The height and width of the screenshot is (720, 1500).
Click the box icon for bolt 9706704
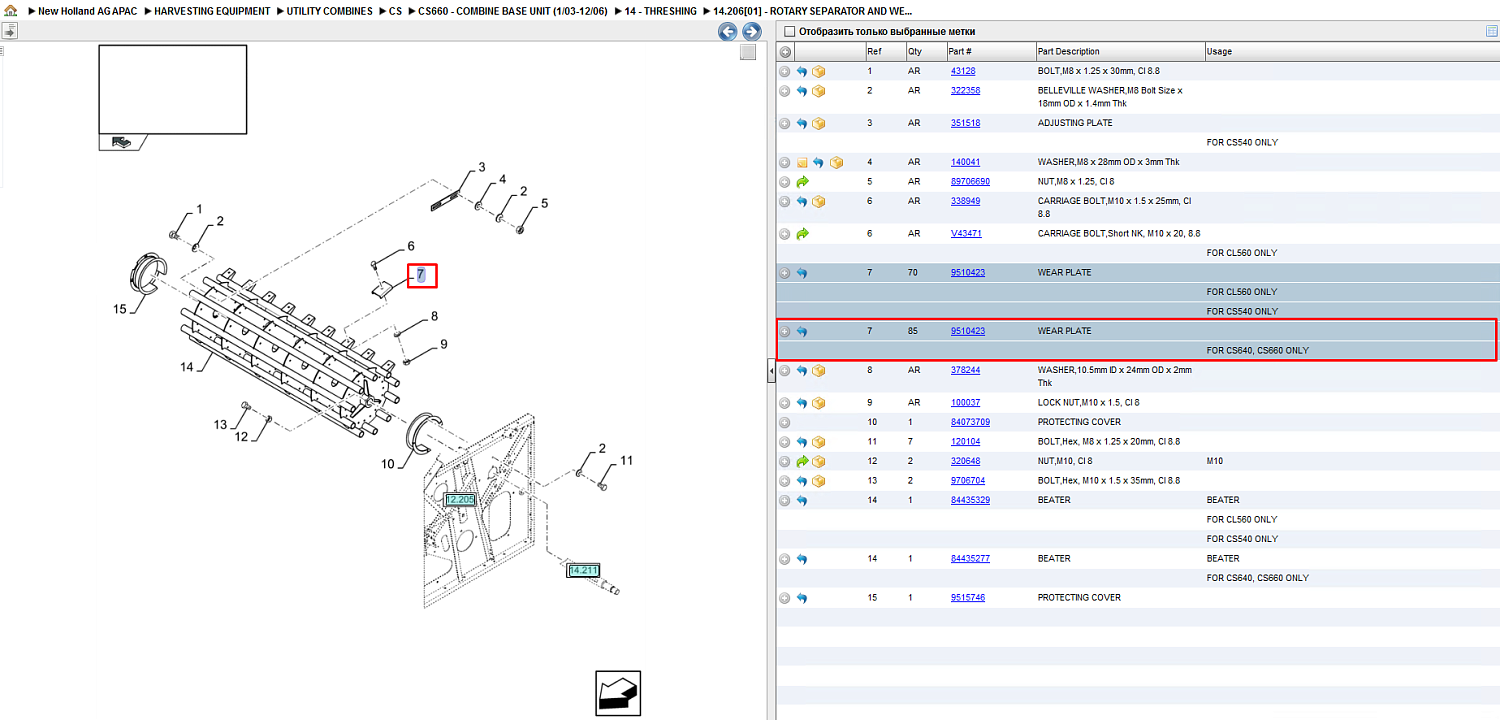pos(818,481)
